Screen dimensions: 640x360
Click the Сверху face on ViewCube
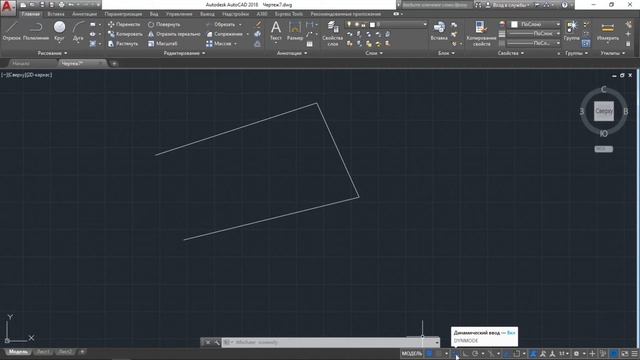coord(604,111)
